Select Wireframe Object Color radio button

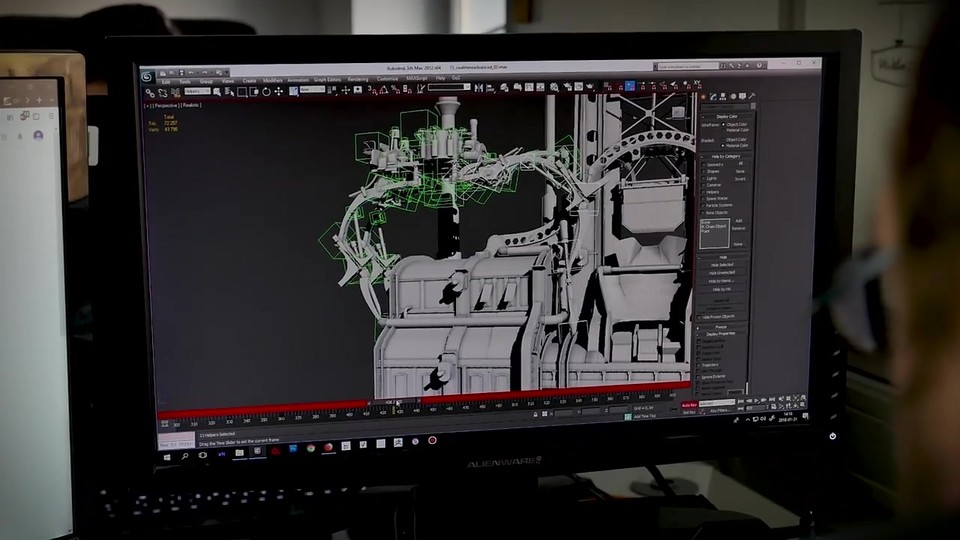pyautogui.click(x=723, y=124)
